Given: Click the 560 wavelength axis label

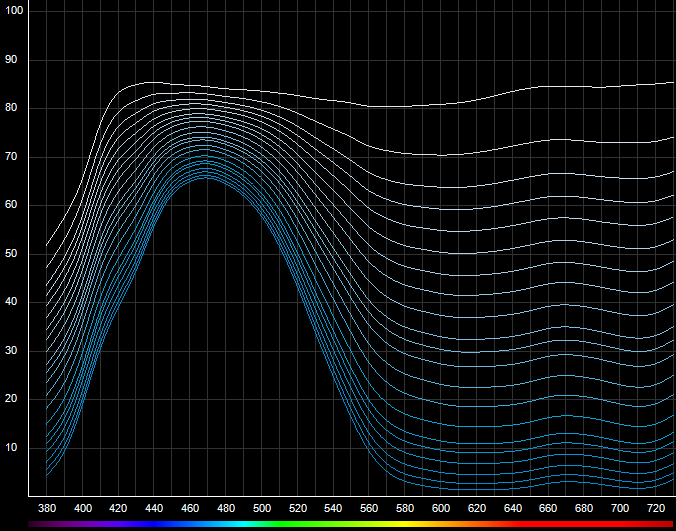Looking at the screenshot, I should (x=370, y=507).
